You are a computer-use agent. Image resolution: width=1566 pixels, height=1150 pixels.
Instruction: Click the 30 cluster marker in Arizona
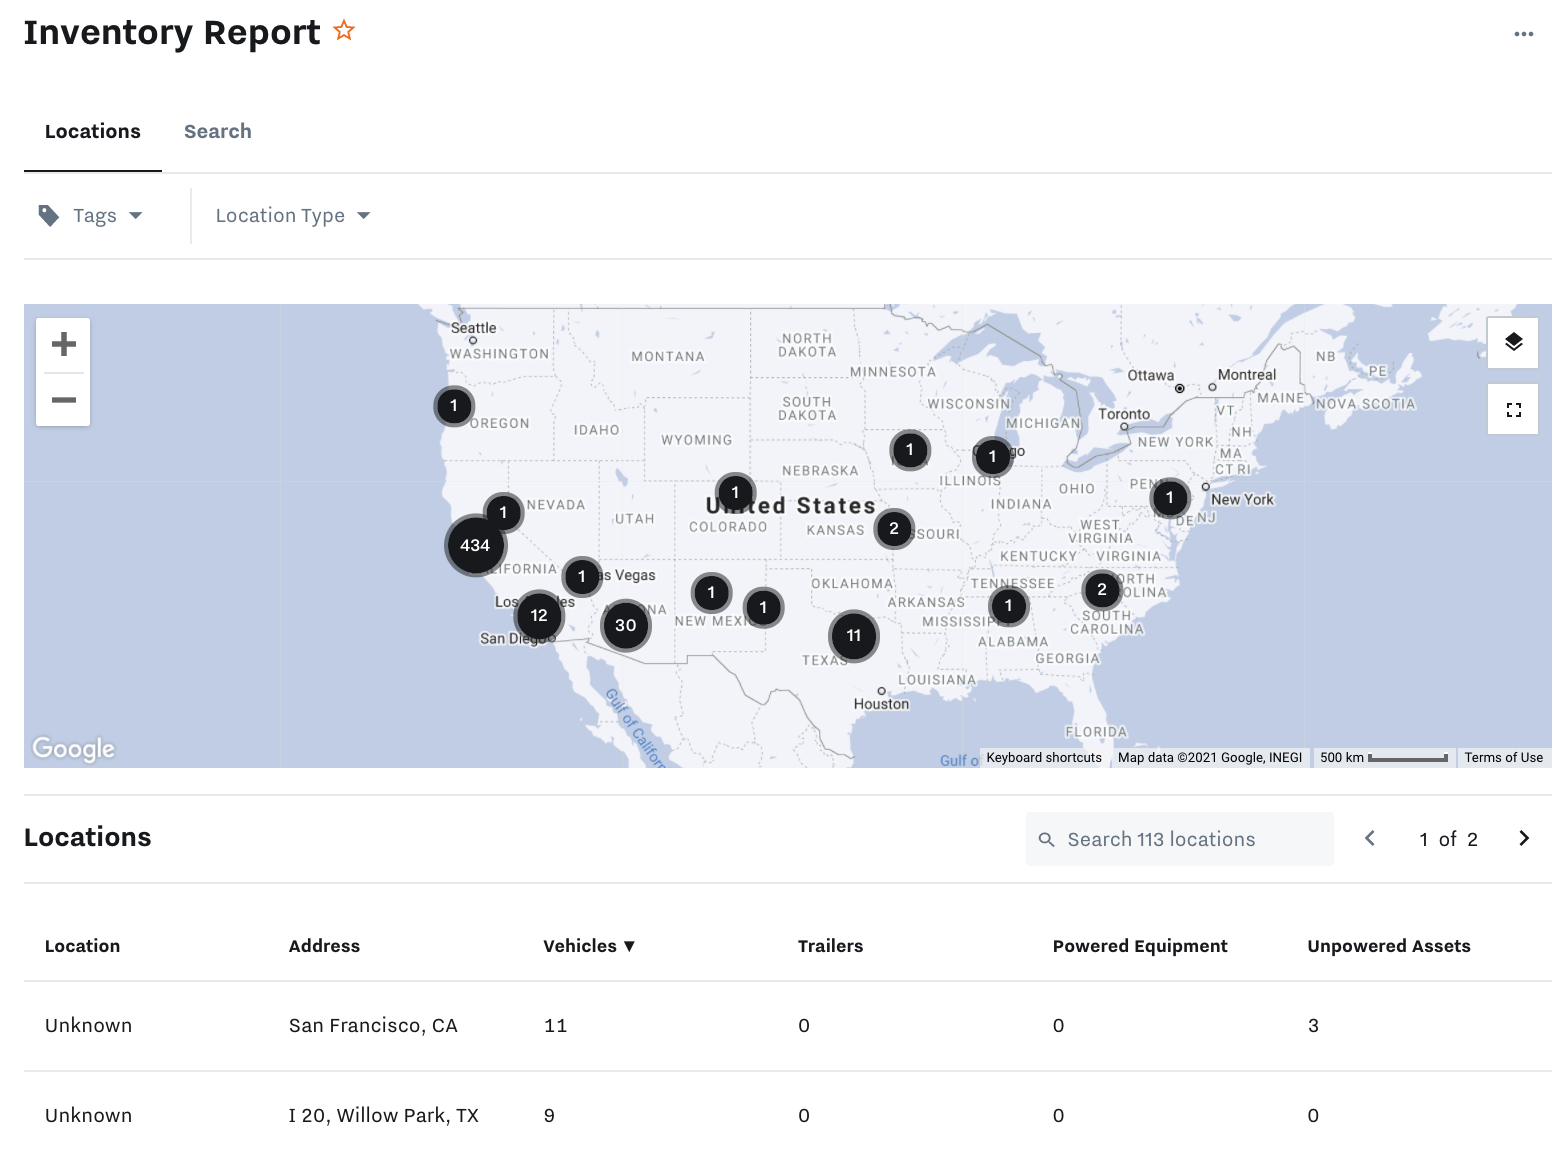[x=626, y=626]
